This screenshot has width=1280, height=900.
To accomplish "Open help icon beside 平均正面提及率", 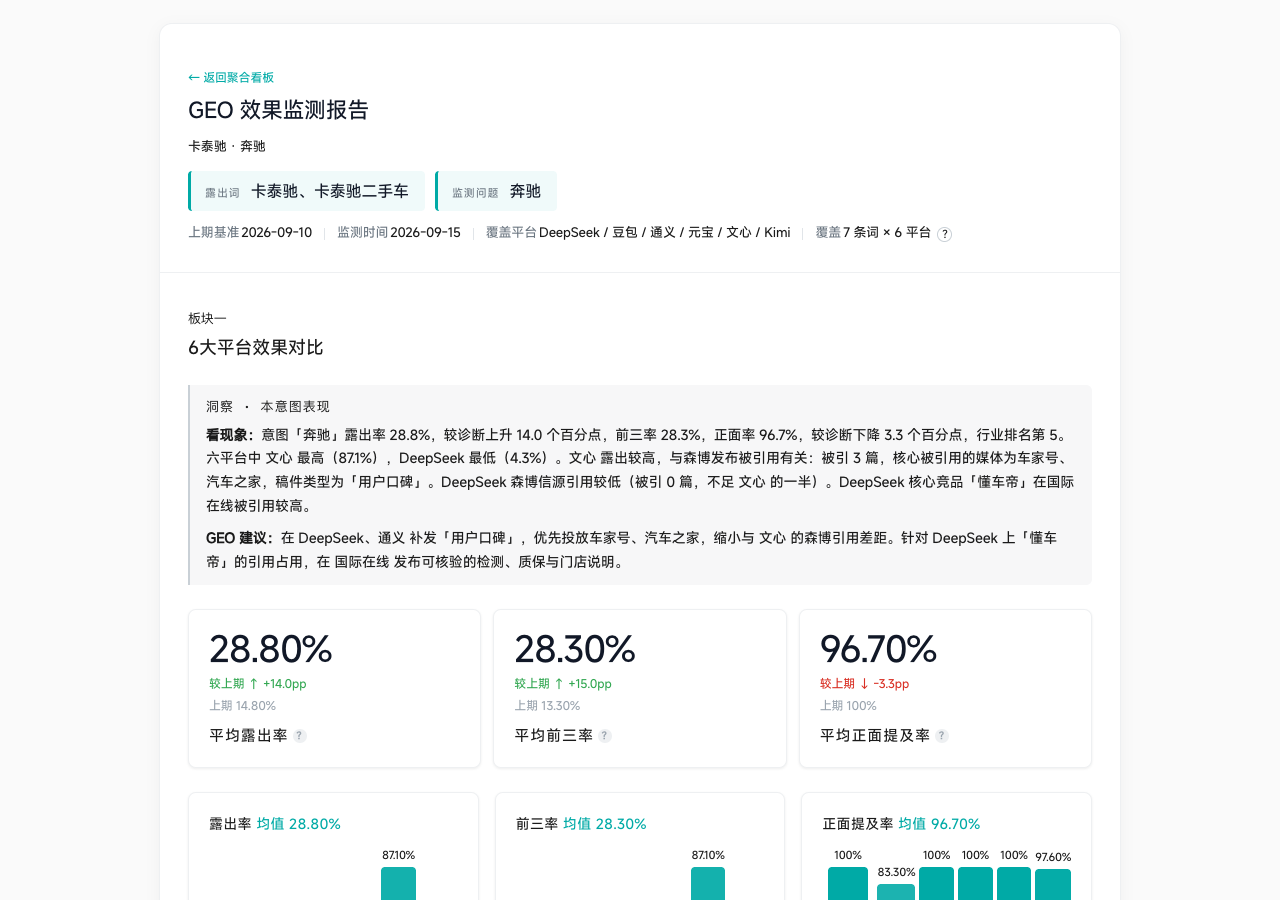I will point(942,736).
